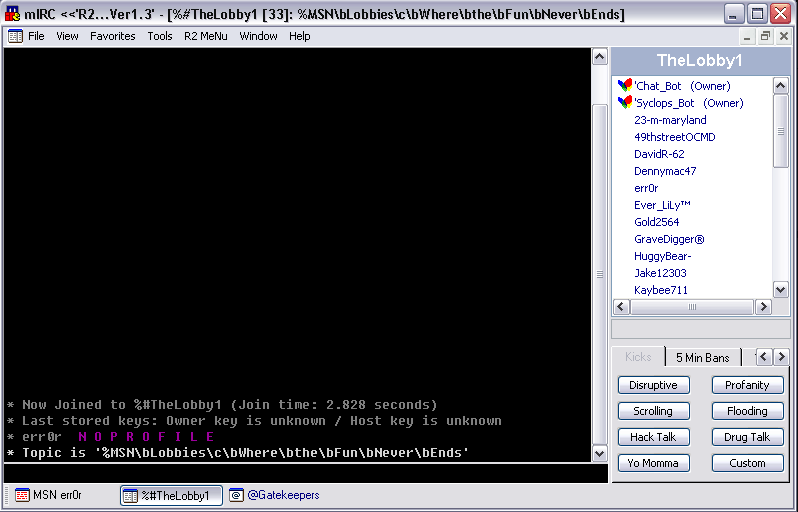The image size is (798, 512).
Task: Click the chat message input box
Action: pyautogui.click(x=305, y=473)
